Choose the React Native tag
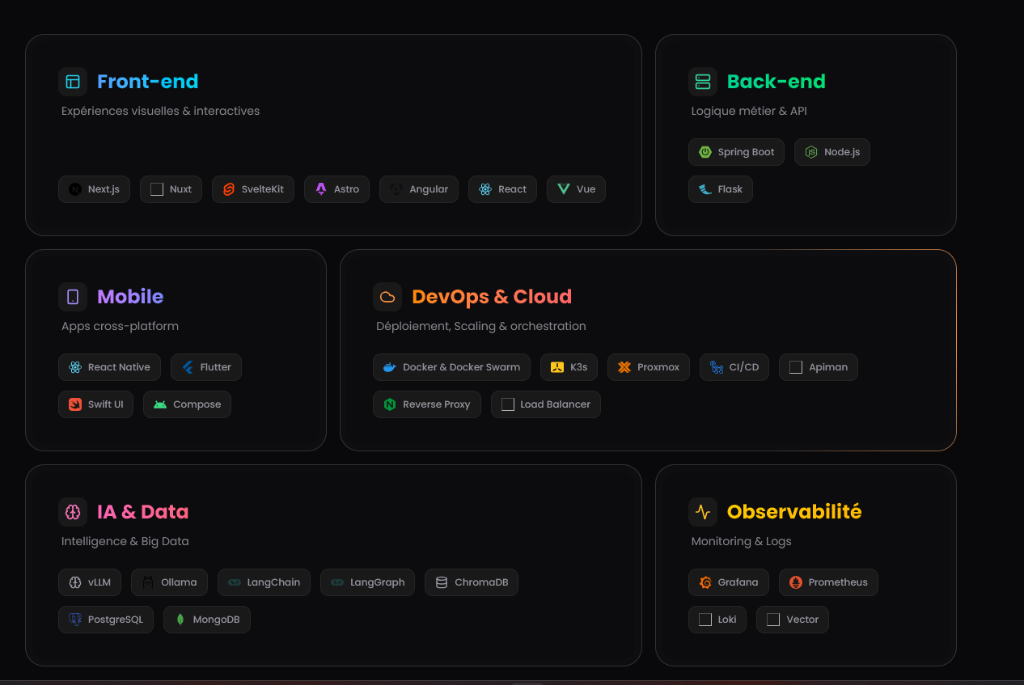The height and width of the screenshot is (685, 1024). tap(110, 368)
